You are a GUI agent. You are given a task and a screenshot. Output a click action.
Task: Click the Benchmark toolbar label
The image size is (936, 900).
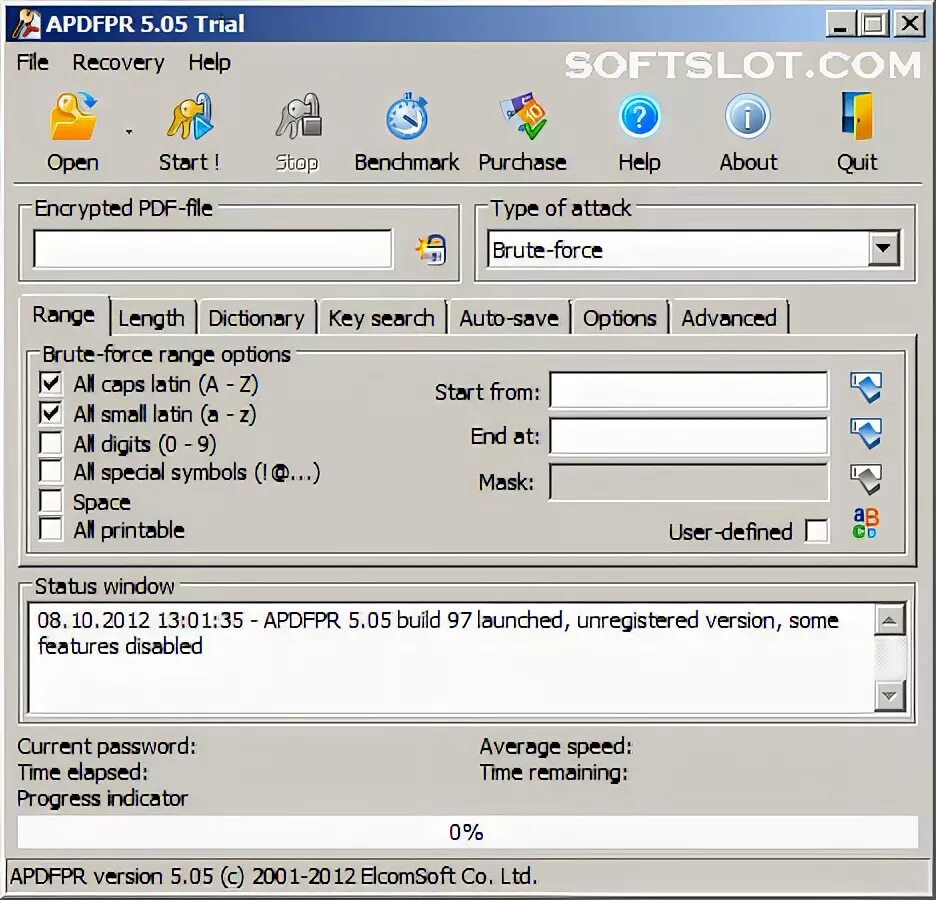(407, 162)
